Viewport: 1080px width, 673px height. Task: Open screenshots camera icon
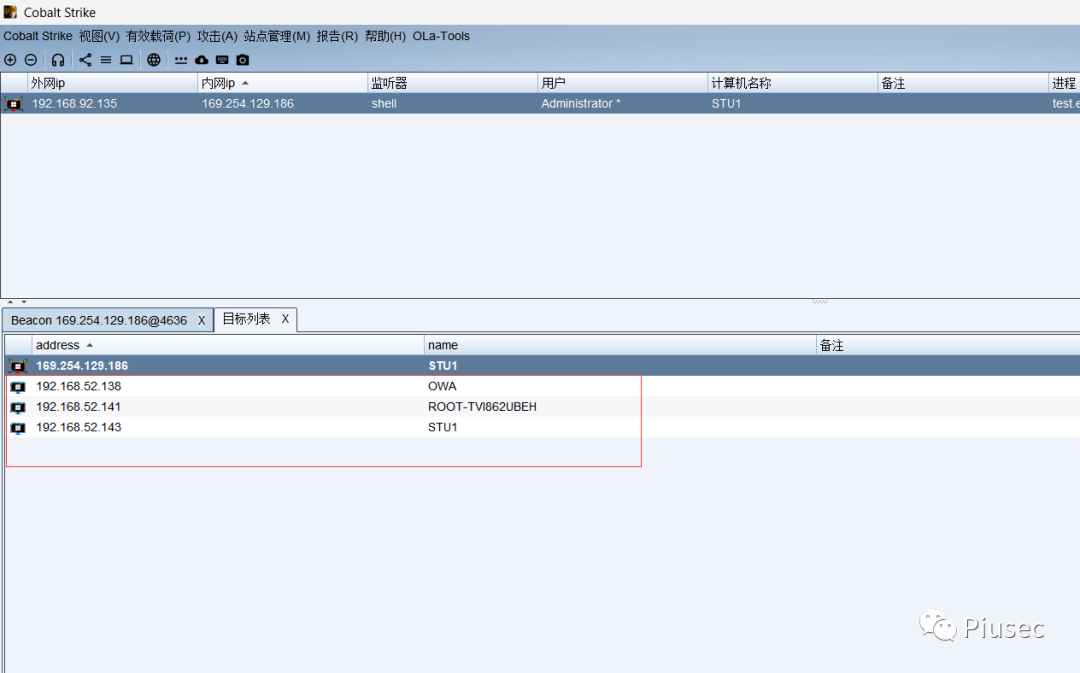pyautogui.click(x=243, y=60)
